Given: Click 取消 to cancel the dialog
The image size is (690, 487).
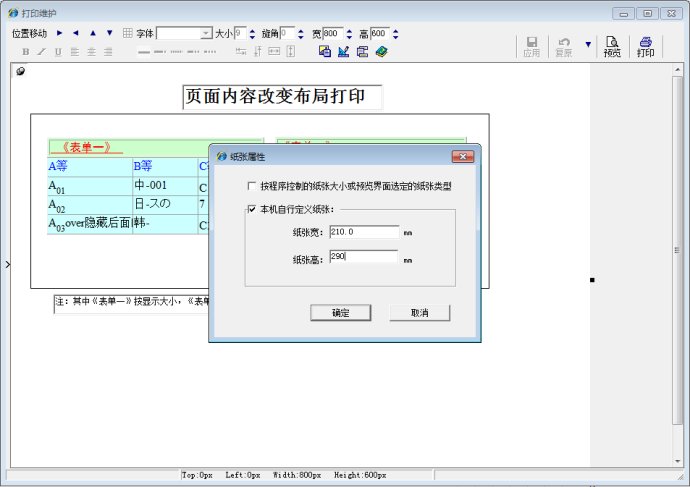Looking at the screenshot, I should (419, 313).
